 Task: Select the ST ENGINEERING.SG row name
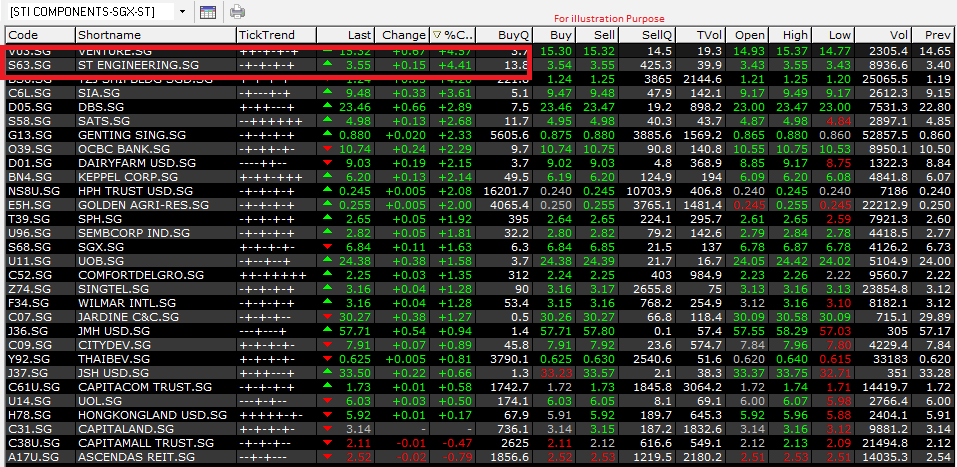[x=139, y=65]
